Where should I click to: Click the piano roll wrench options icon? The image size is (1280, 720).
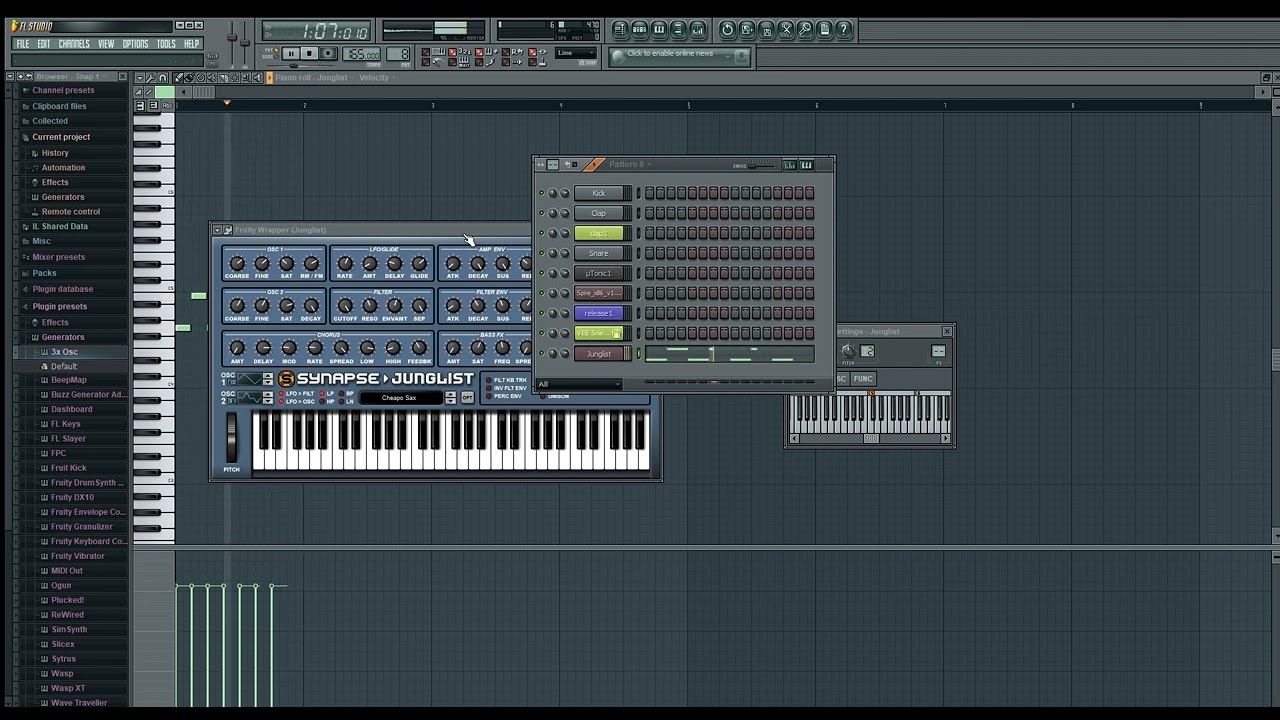[x=151, y=78]
